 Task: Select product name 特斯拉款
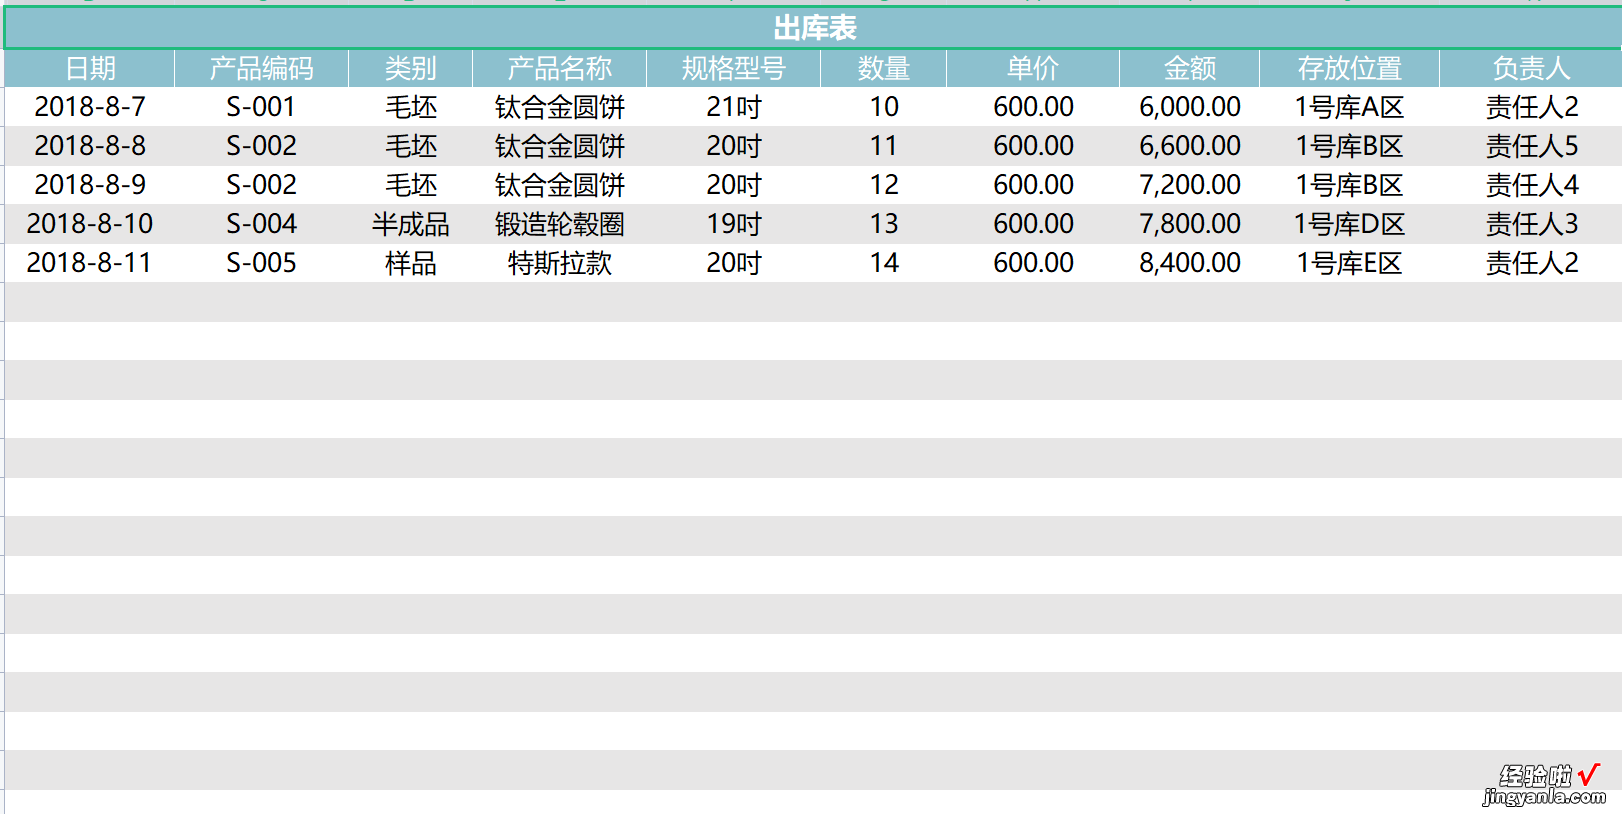(x=559, y=263)
